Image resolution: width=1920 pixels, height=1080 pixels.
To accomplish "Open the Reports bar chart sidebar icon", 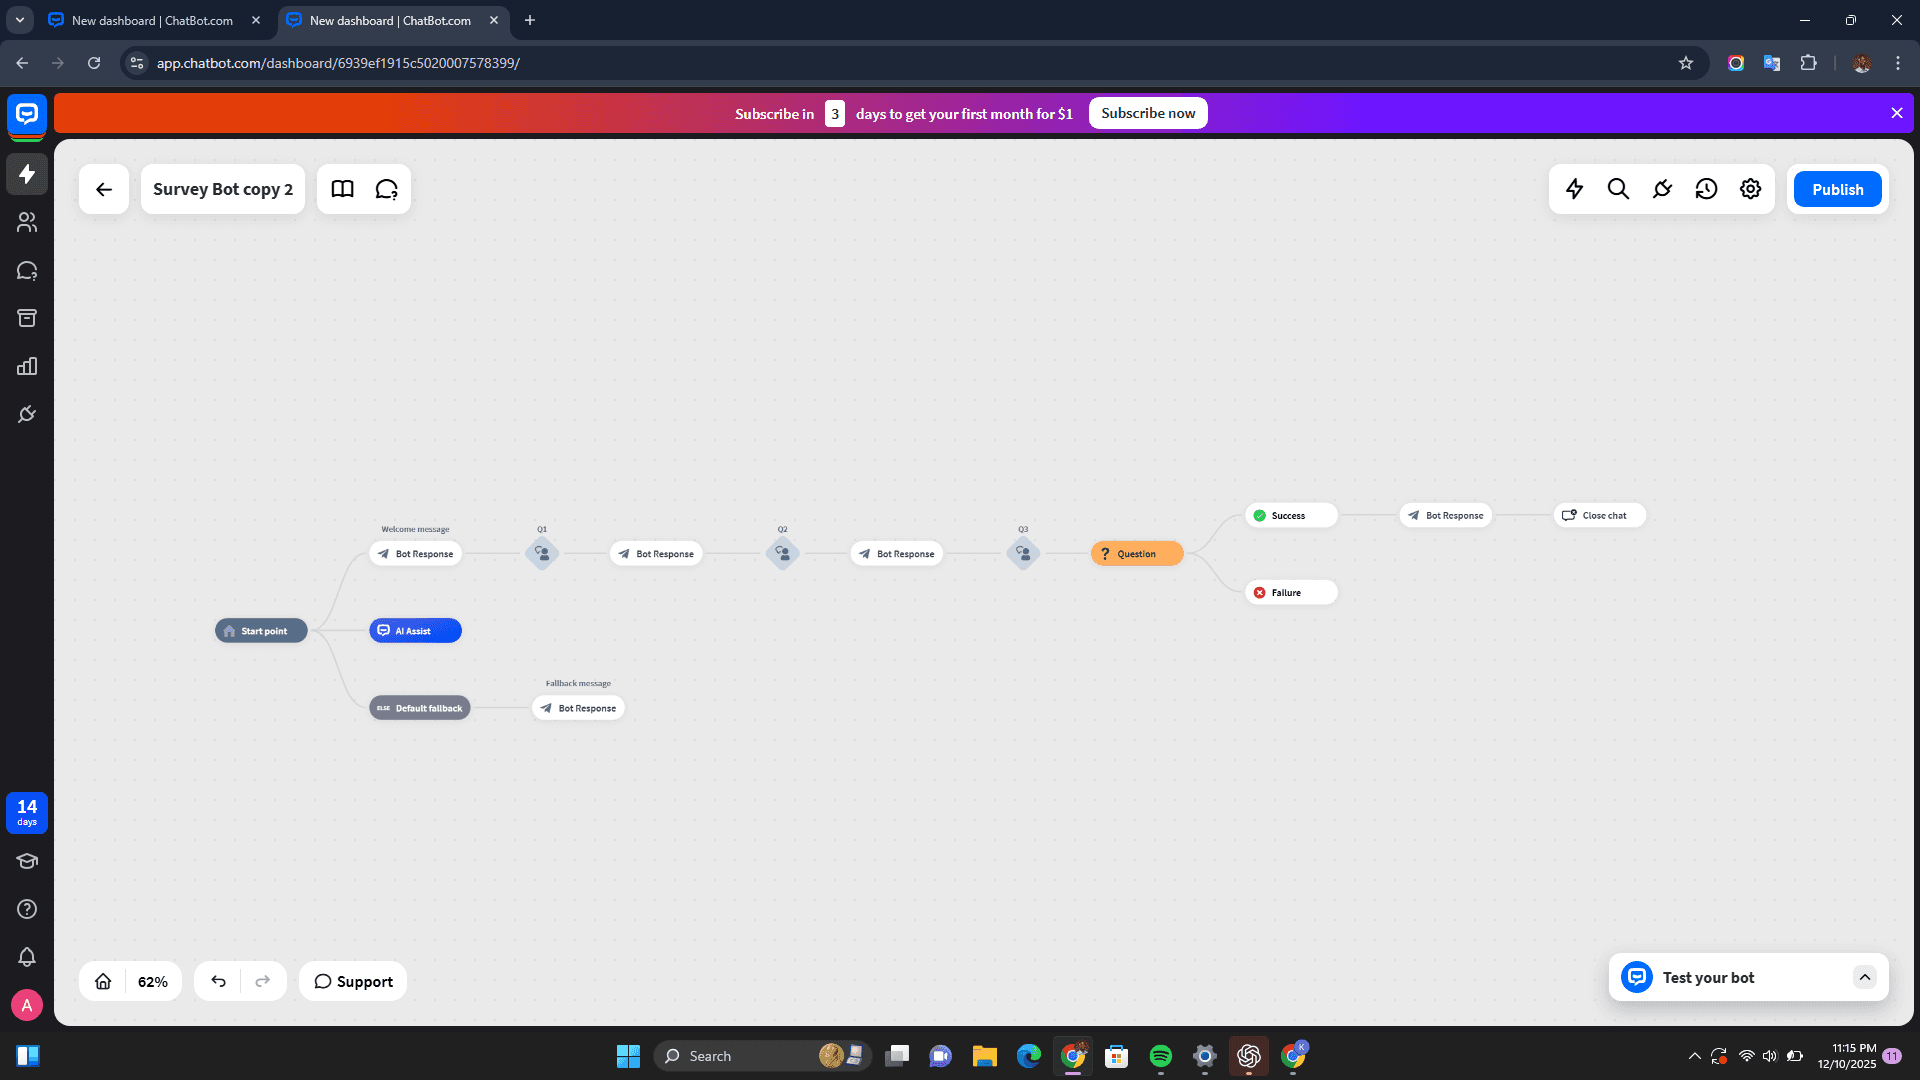I will point(27,366).
